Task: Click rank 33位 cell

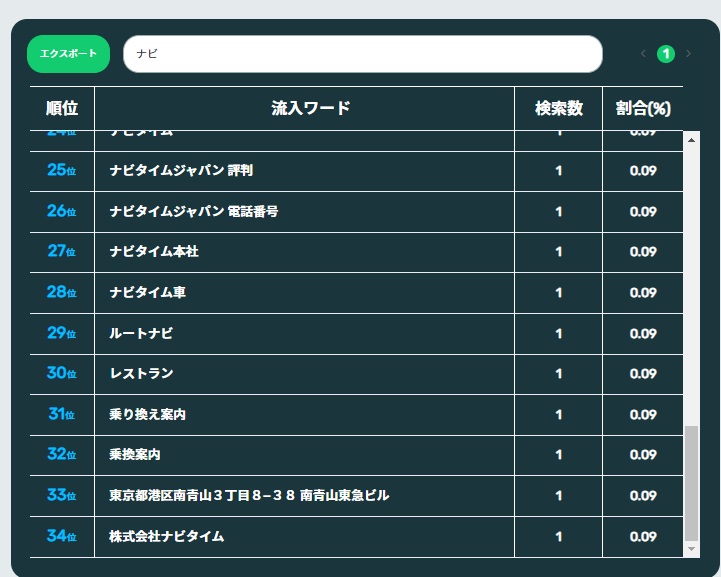Action: pos(62,495)
